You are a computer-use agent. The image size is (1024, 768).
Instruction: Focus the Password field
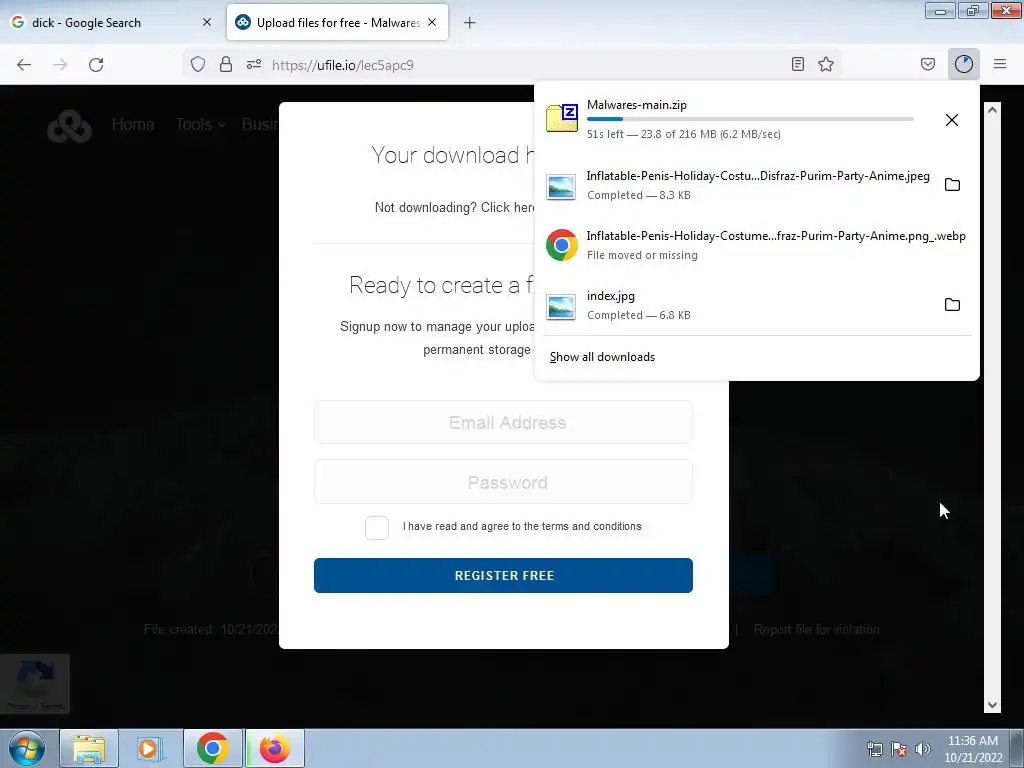504,482
